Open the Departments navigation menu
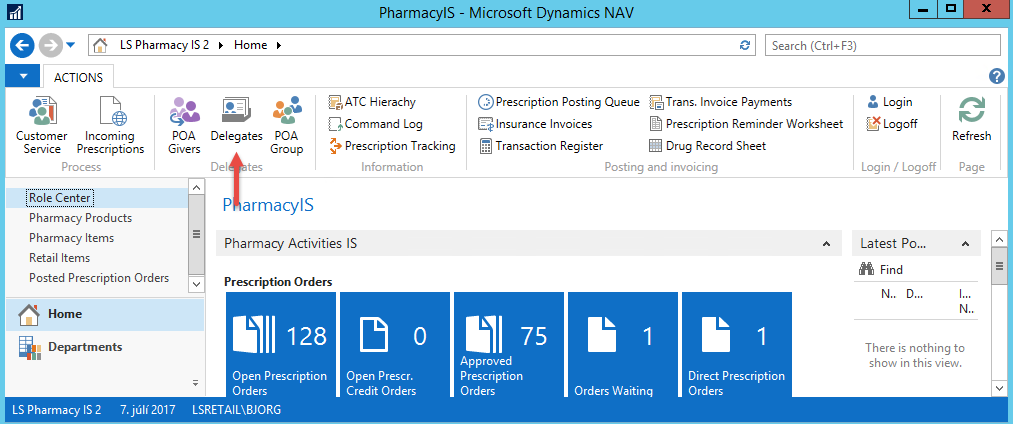Screen dimensions: 1013x424 tap(85, 347)
